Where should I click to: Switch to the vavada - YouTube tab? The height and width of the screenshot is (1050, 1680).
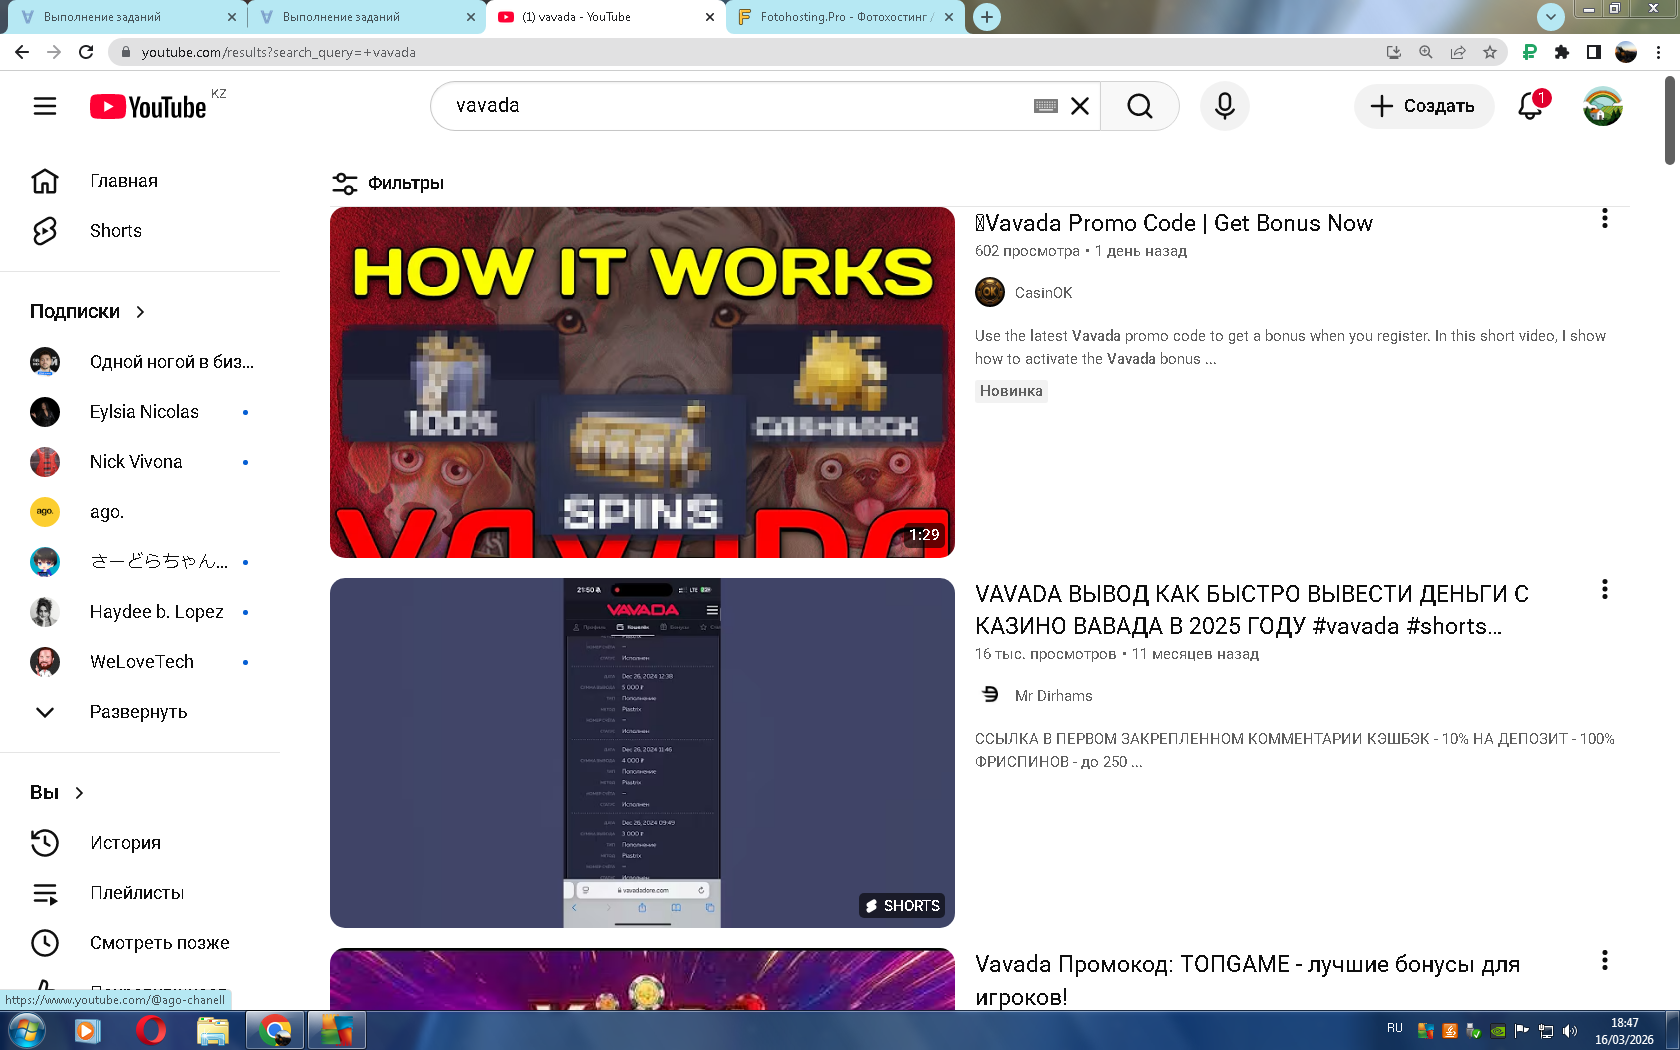coord(605,17)
